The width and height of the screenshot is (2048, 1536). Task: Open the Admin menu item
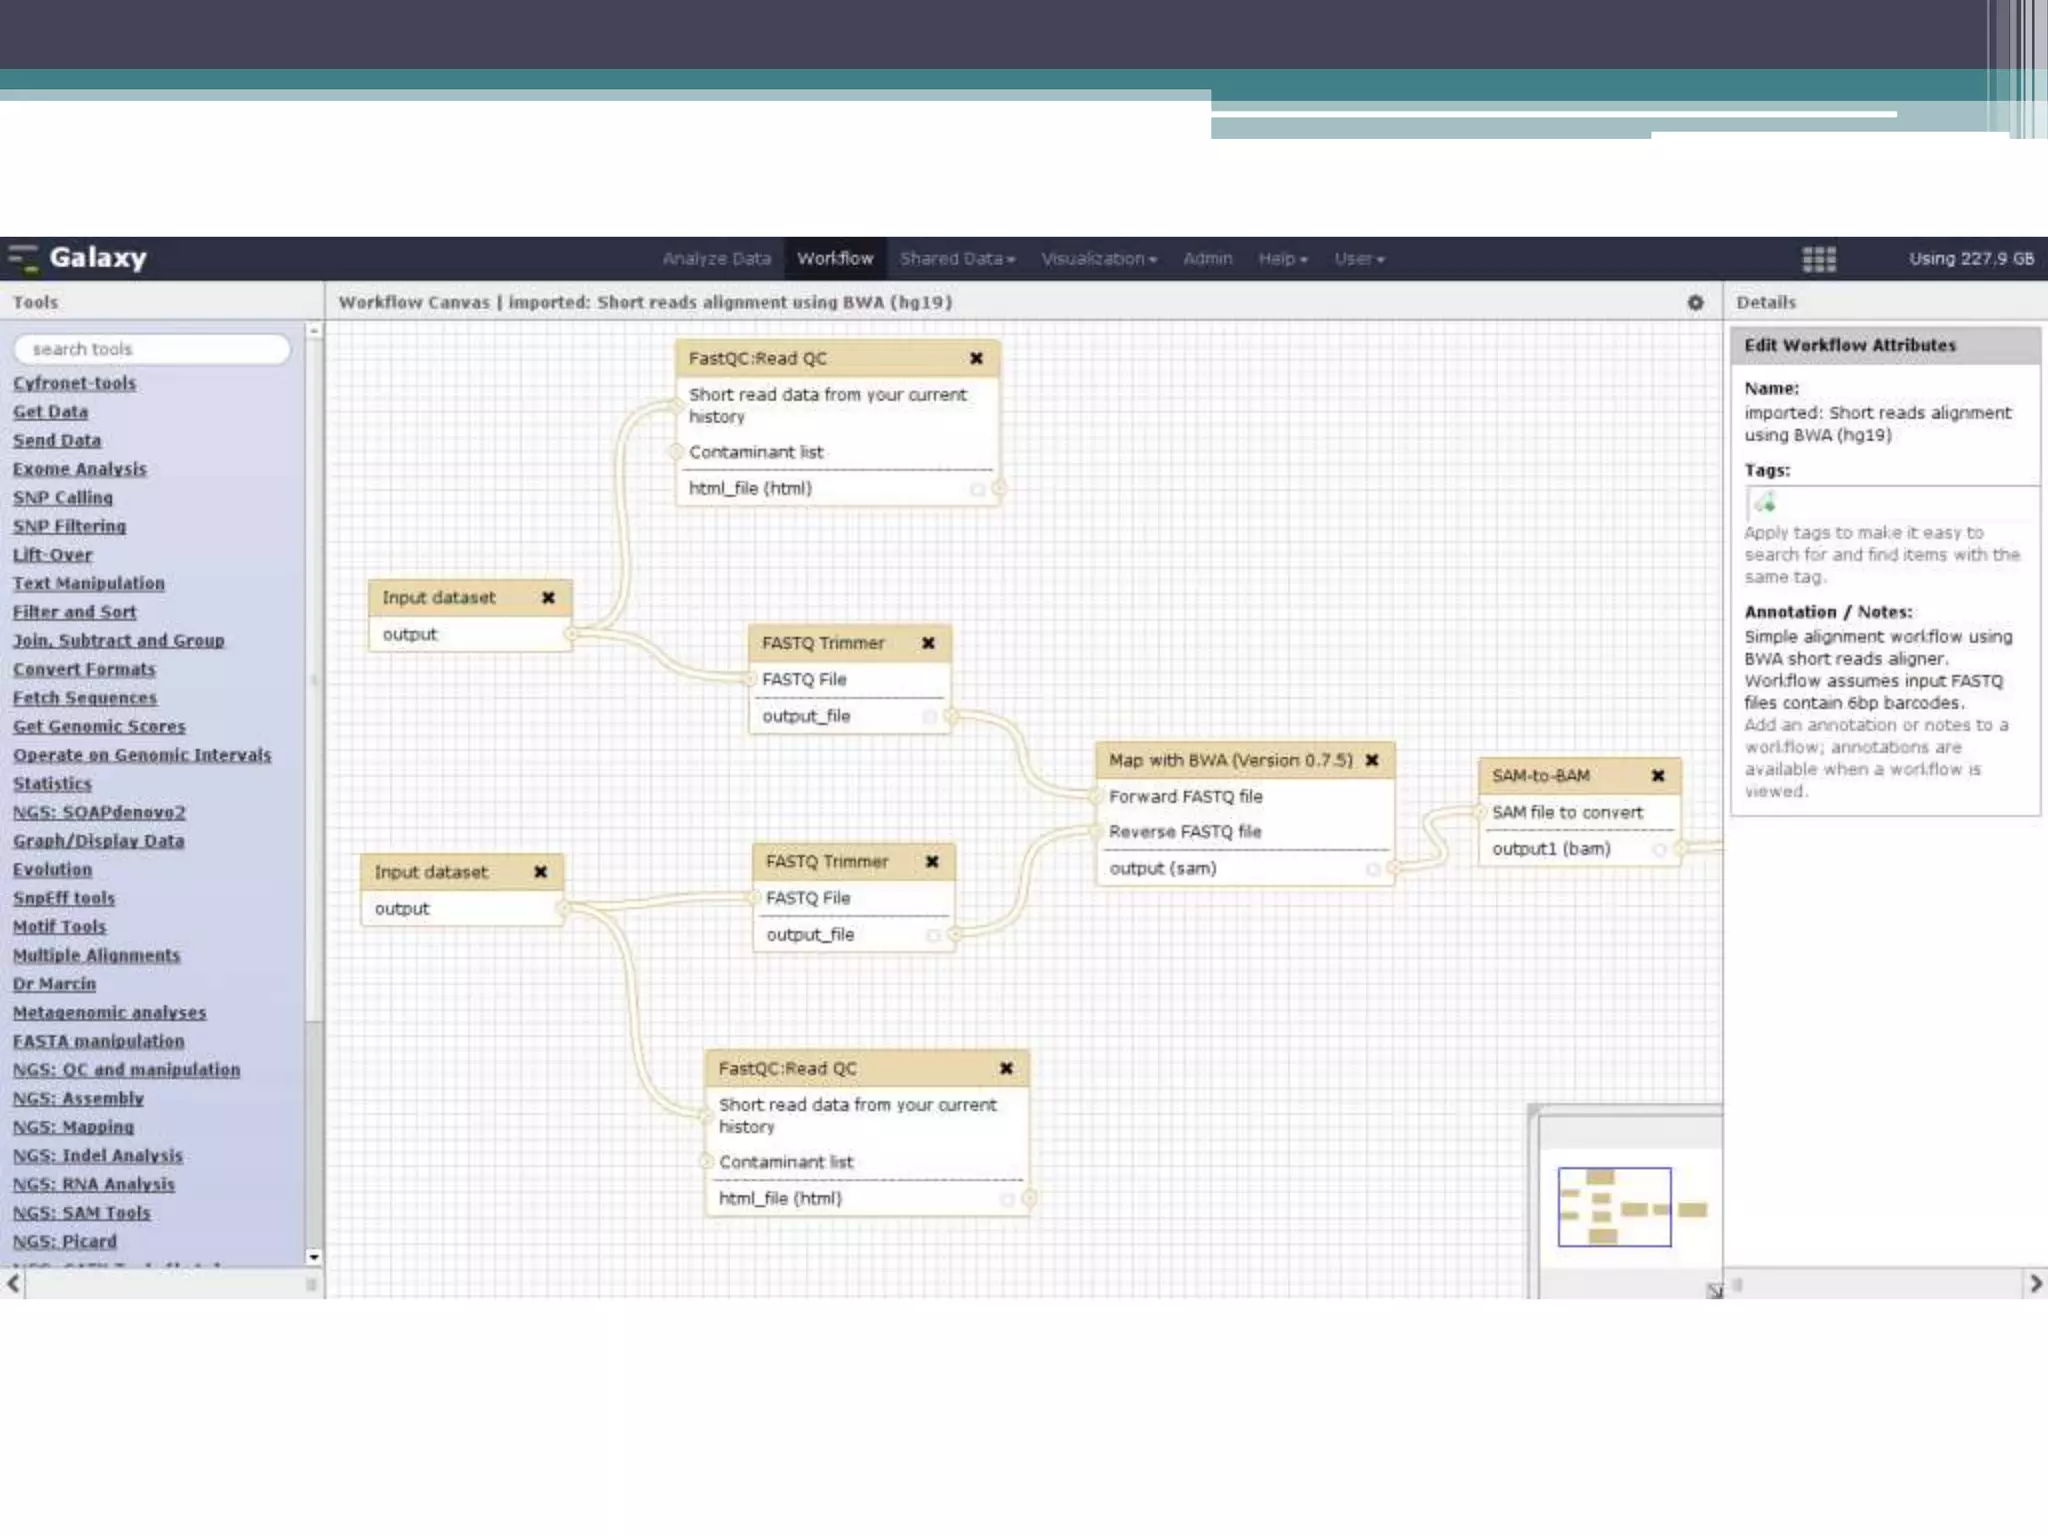[1207, 259]
